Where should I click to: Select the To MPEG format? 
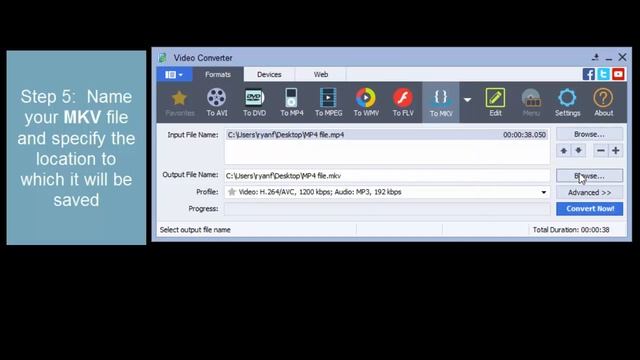(x=328, y=103)
